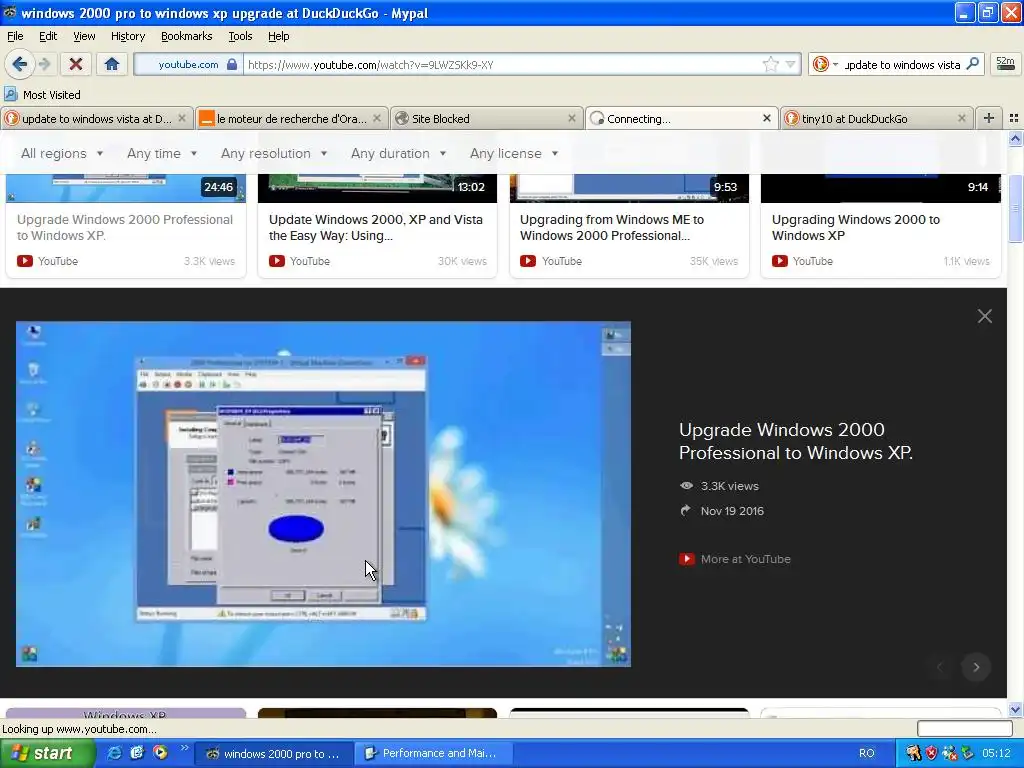Go to previous video with left chevron

(940, 667)
